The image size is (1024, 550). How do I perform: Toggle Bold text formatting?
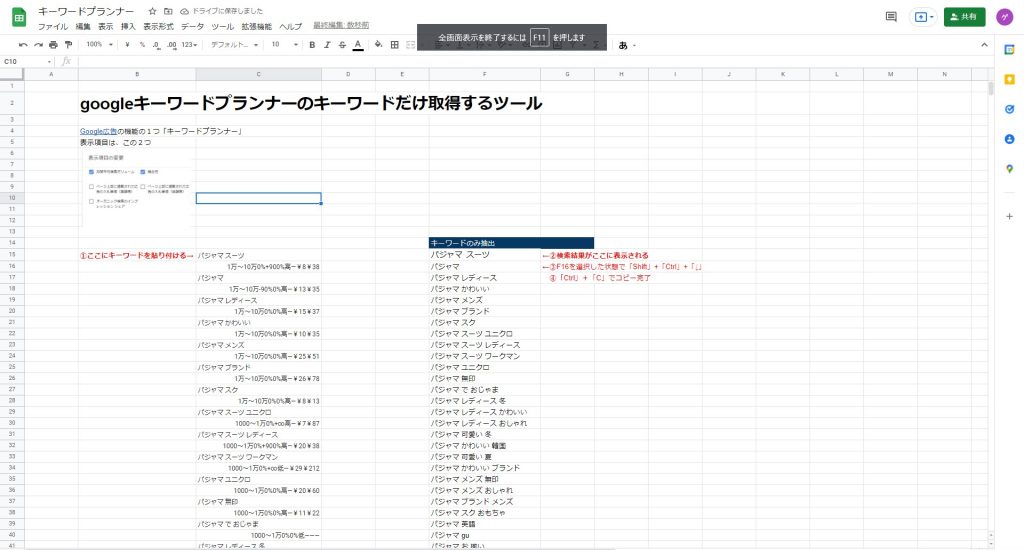(x=312, y=45)
